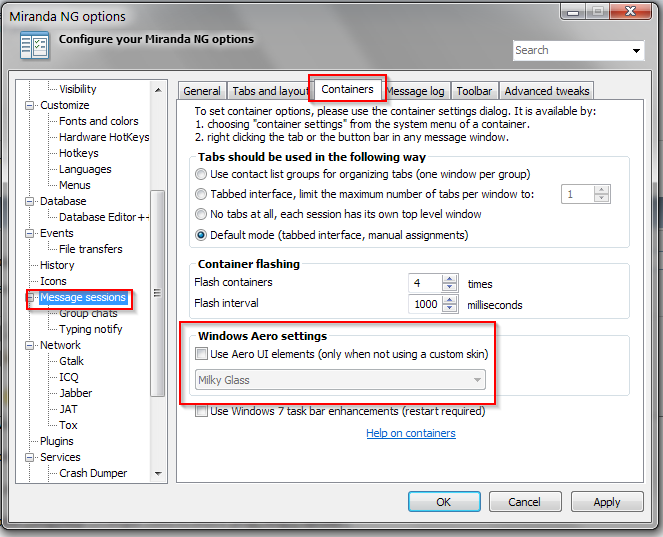Click the tree scrollbar down arrow
663x537 pixels.
pos(158,474)
